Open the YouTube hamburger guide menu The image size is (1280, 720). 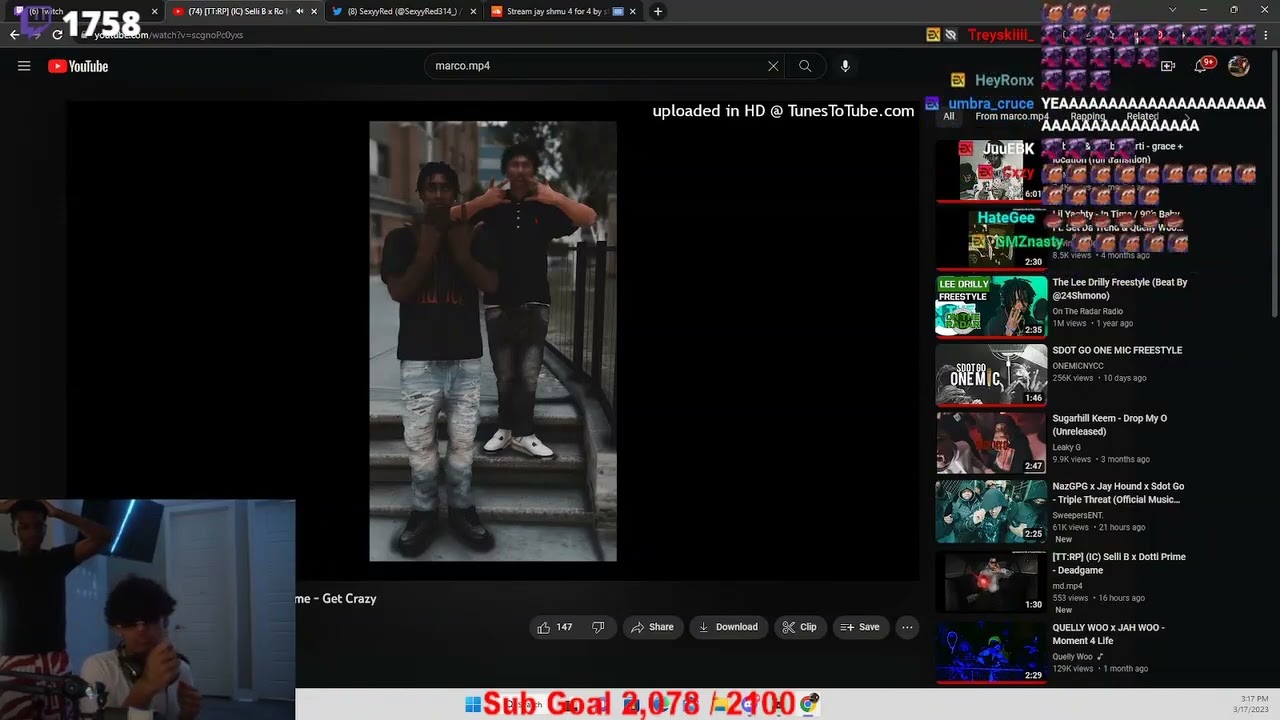coord(24,66)
